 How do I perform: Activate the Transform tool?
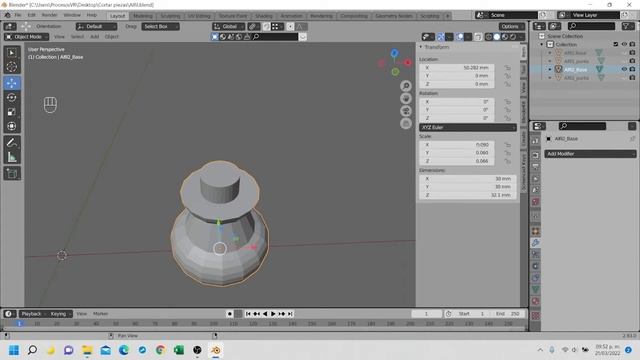click(x=12, y=126)
